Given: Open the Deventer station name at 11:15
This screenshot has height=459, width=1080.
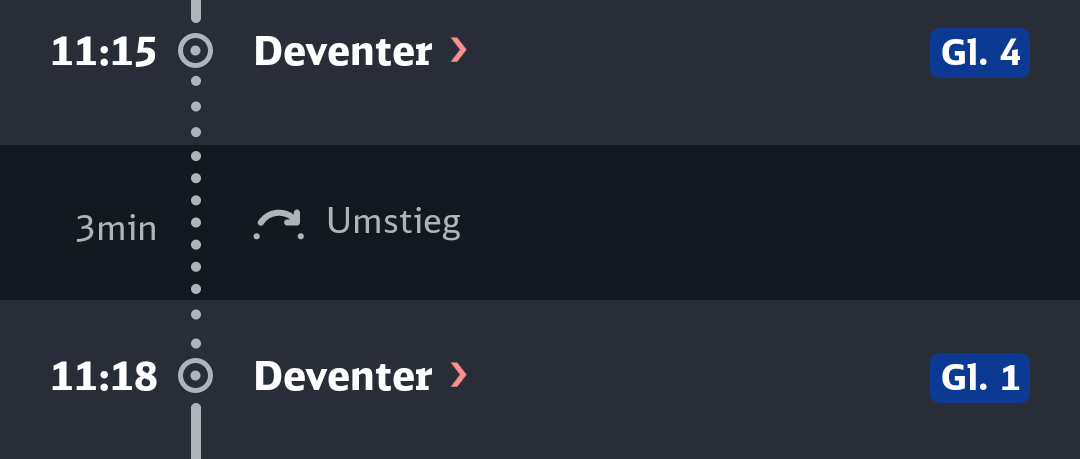Looking at the screenshot, I should 342,51.
